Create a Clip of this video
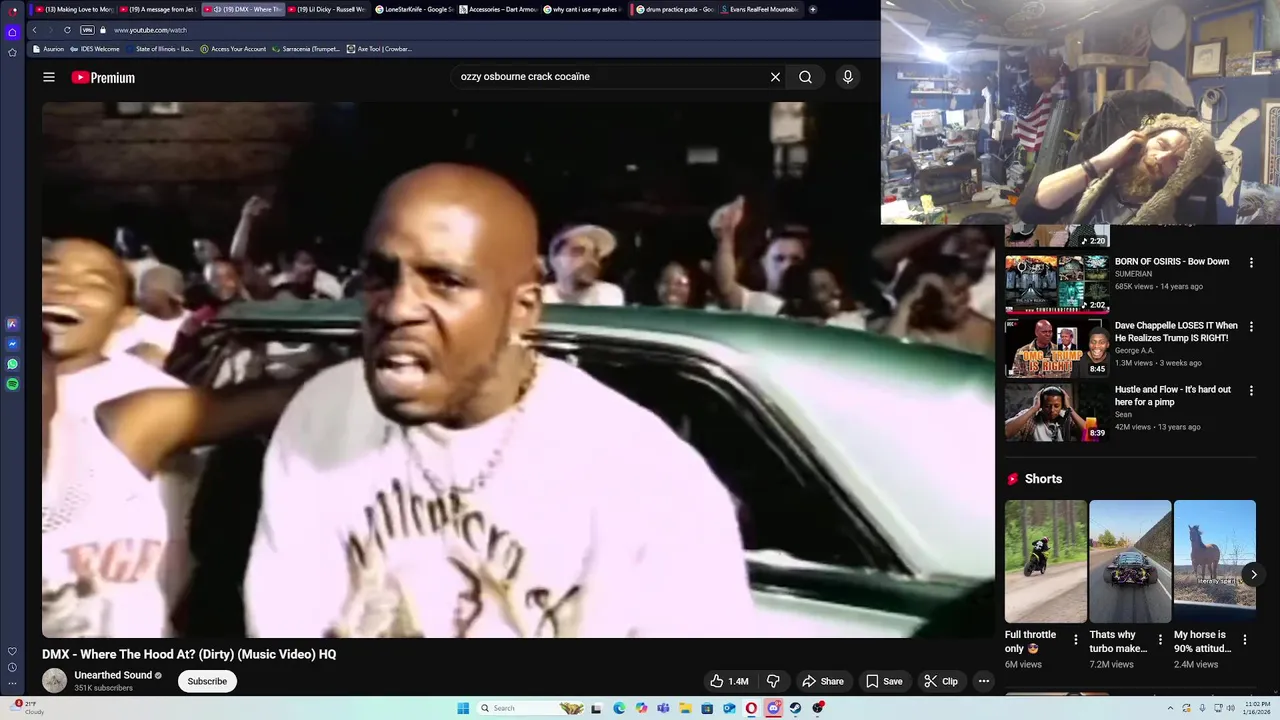This screenshot has width=1280, height=720. click(x=941, y=681)
